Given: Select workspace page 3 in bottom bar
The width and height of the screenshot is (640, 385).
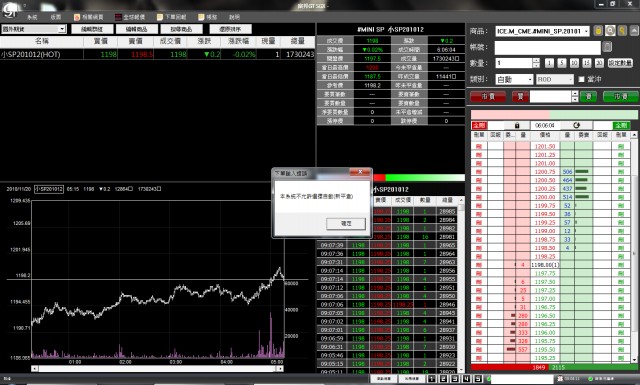Looking at the screenshot, I should (455, 379).
